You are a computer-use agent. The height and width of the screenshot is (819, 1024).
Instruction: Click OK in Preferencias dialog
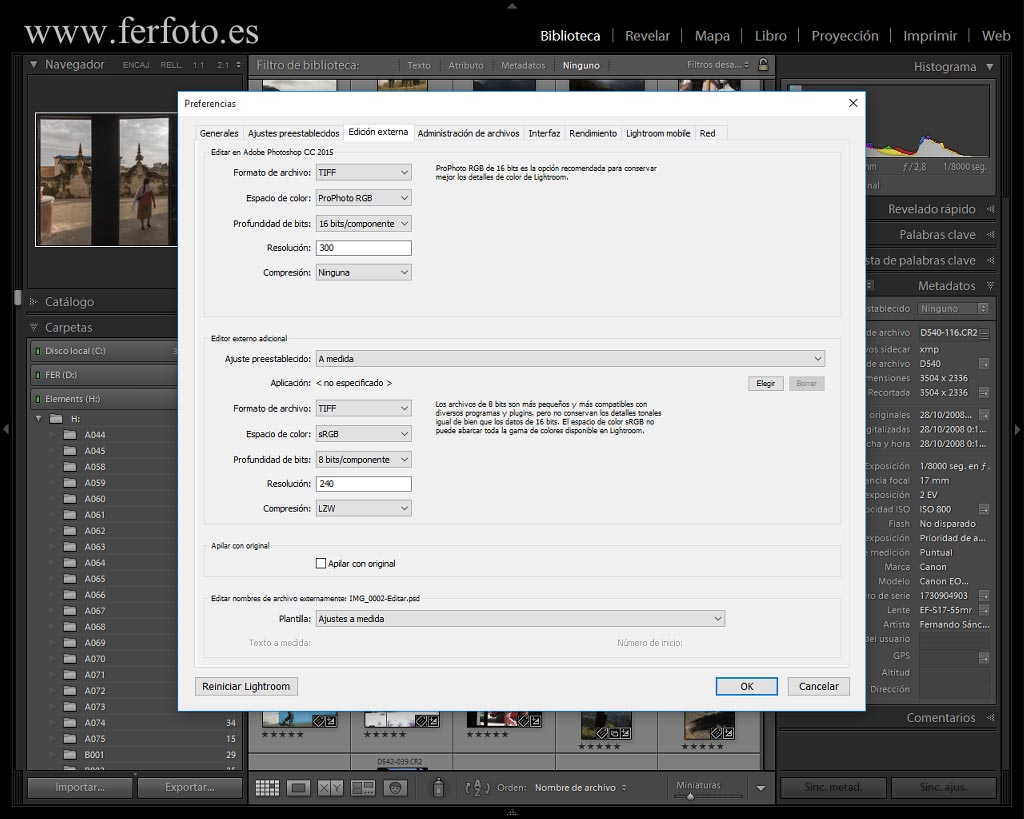[x=746, y=686]
